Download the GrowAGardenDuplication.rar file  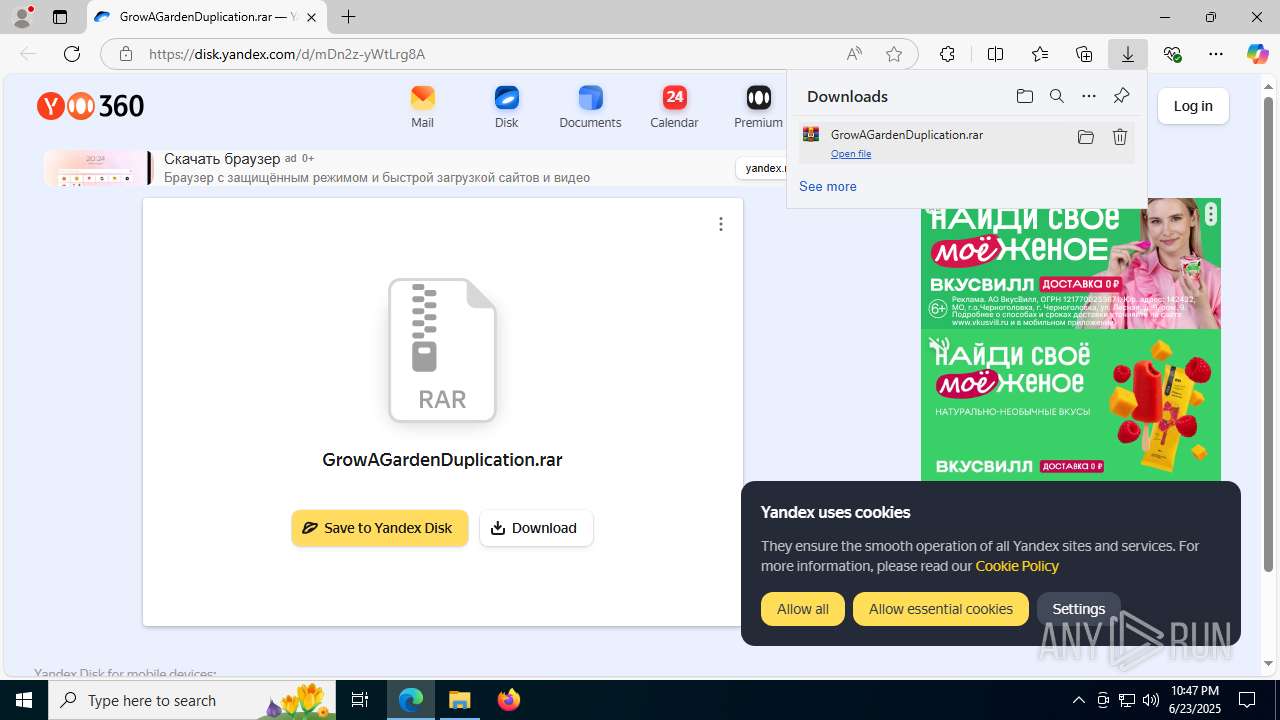pos(536,528)
